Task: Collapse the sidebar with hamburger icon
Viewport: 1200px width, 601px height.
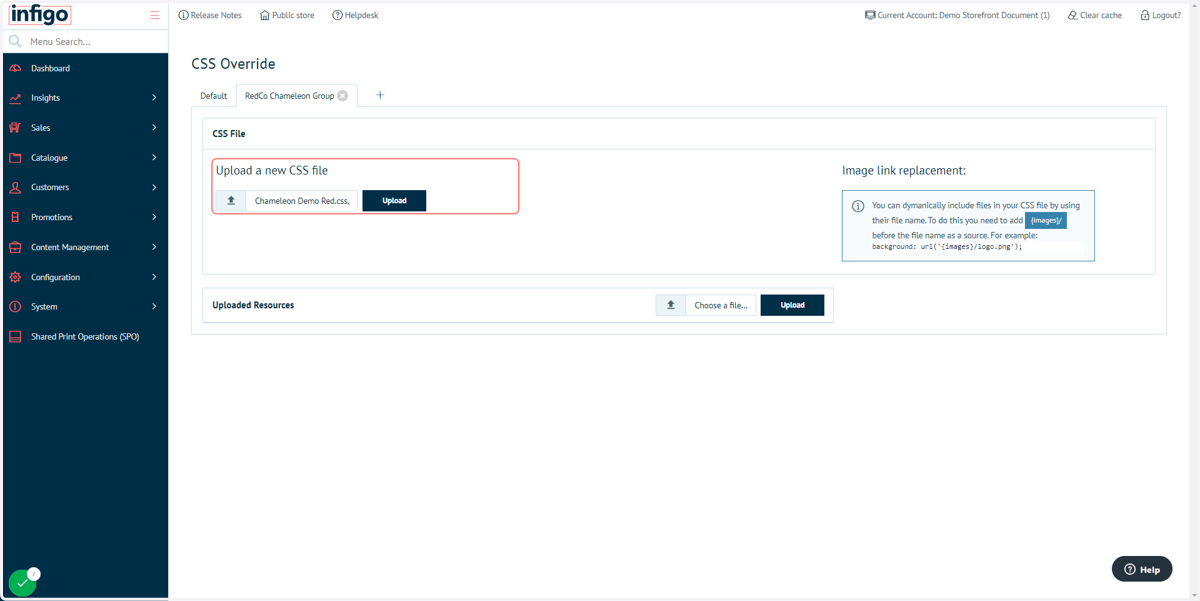Action: (154, 15)
